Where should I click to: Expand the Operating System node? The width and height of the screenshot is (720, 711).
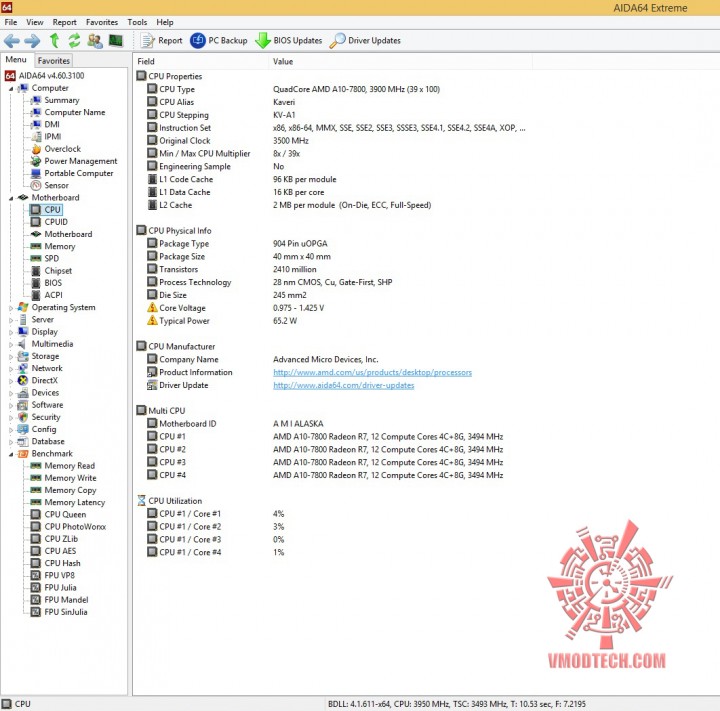point(11,308)
